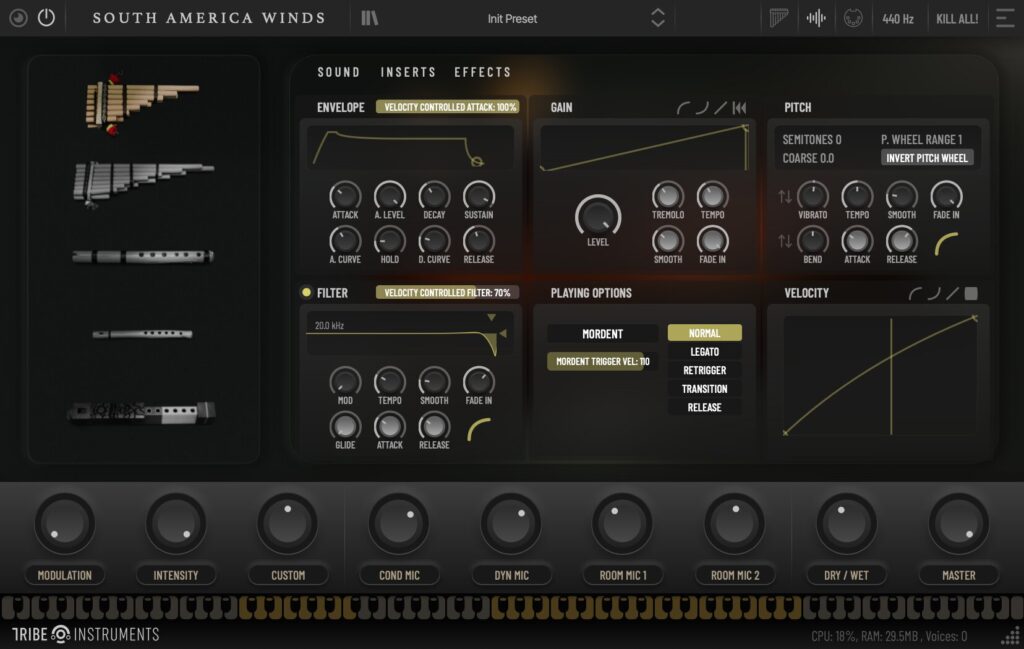Viewport: 1024px width, 649px height.
Task: Click the power on/off icon
Action: click(x=46, y=18)
